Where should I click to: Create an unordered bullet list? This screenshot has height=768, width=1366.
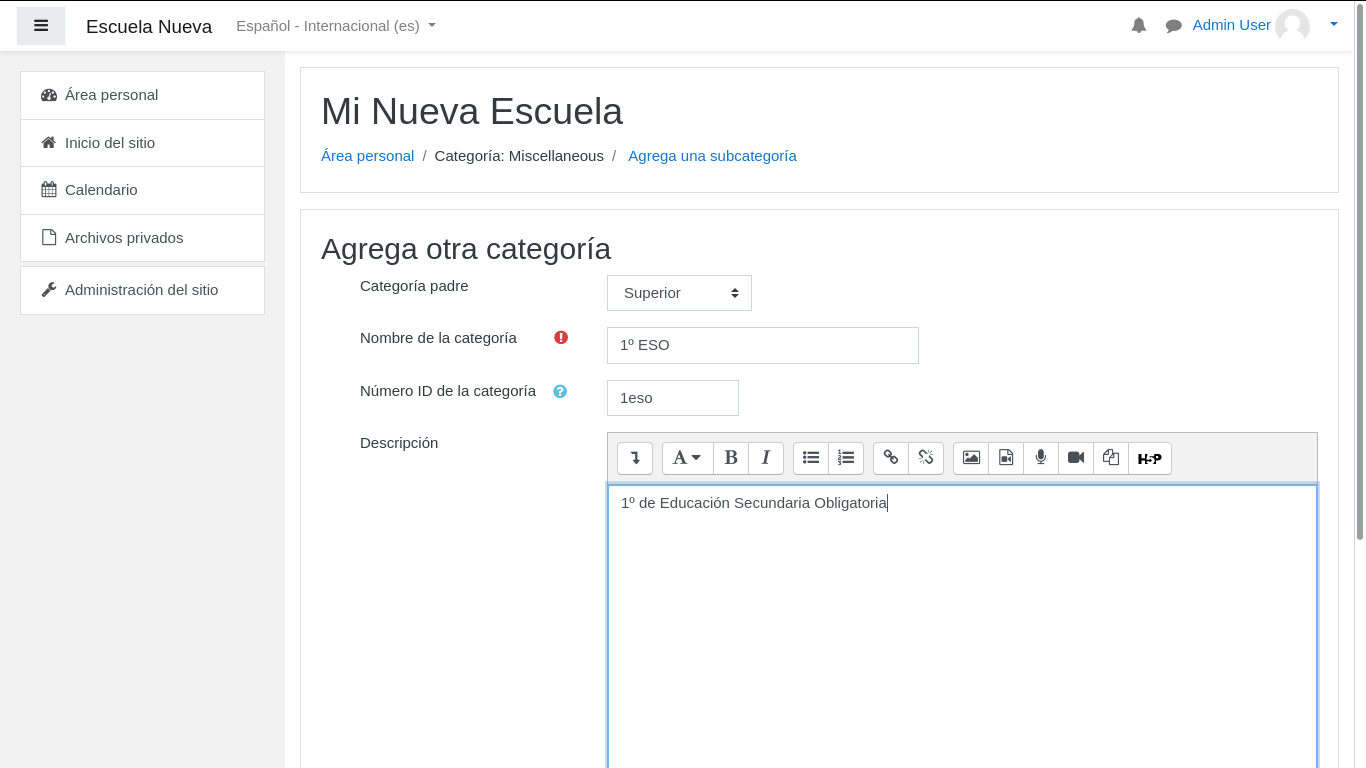[810, 458]
